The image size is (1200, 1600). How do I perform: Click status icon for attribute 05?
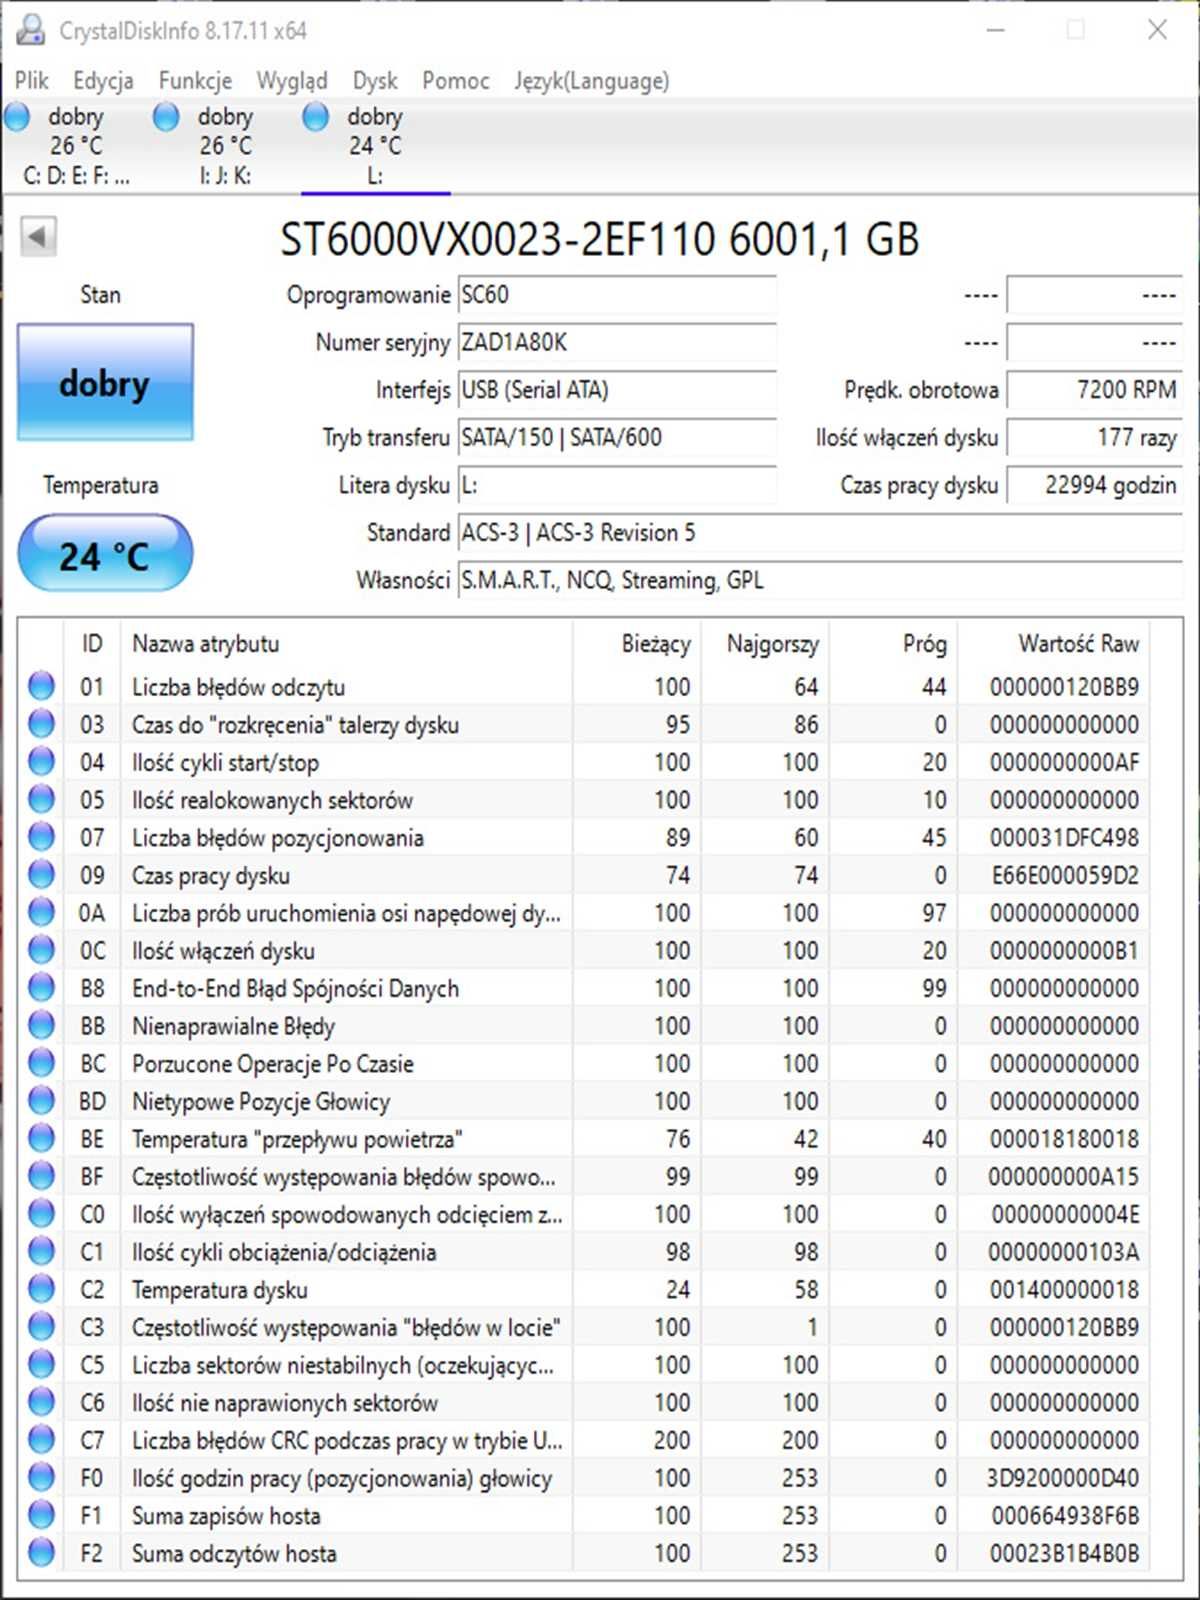[41, 799]
